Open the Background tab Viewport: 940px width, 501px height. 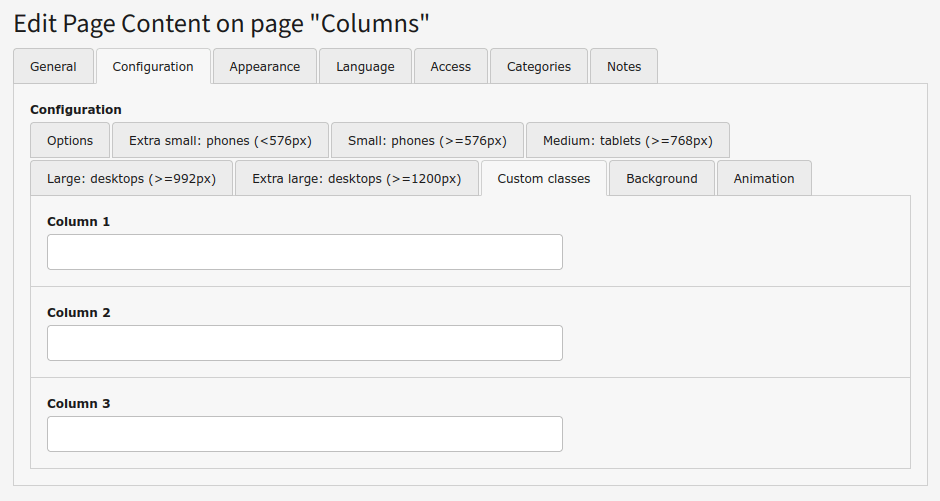tap(661, 179)
